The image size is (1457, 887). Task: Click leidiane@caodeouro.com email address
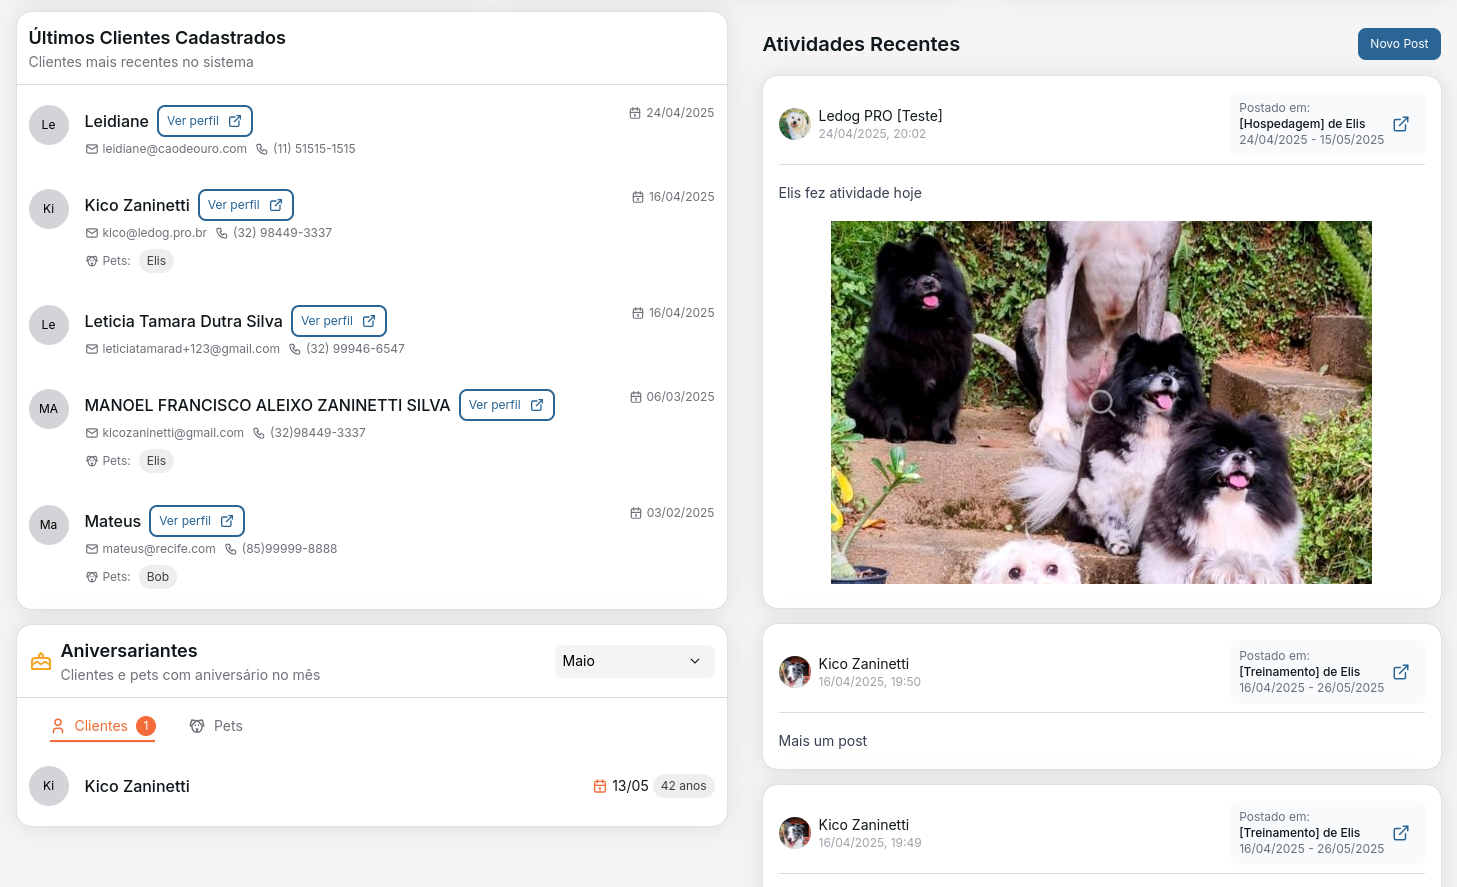click(x=174, y=149)
